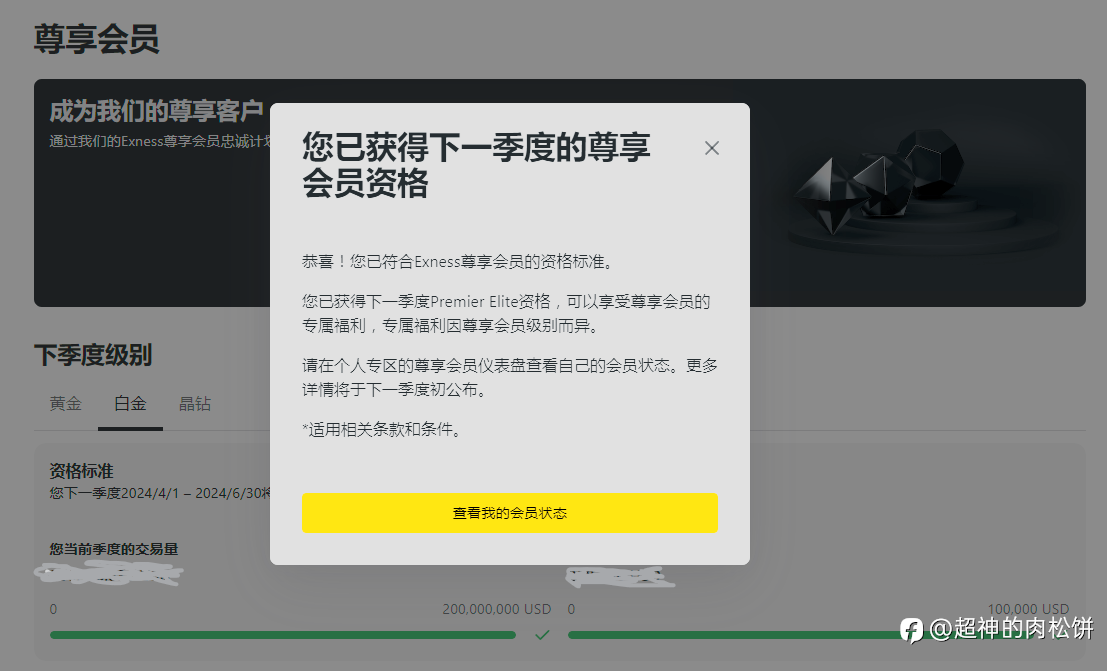Click the dialog title 您已获得下一季度的尊享会员资格
1107x671 pixels.
[476, 165]
